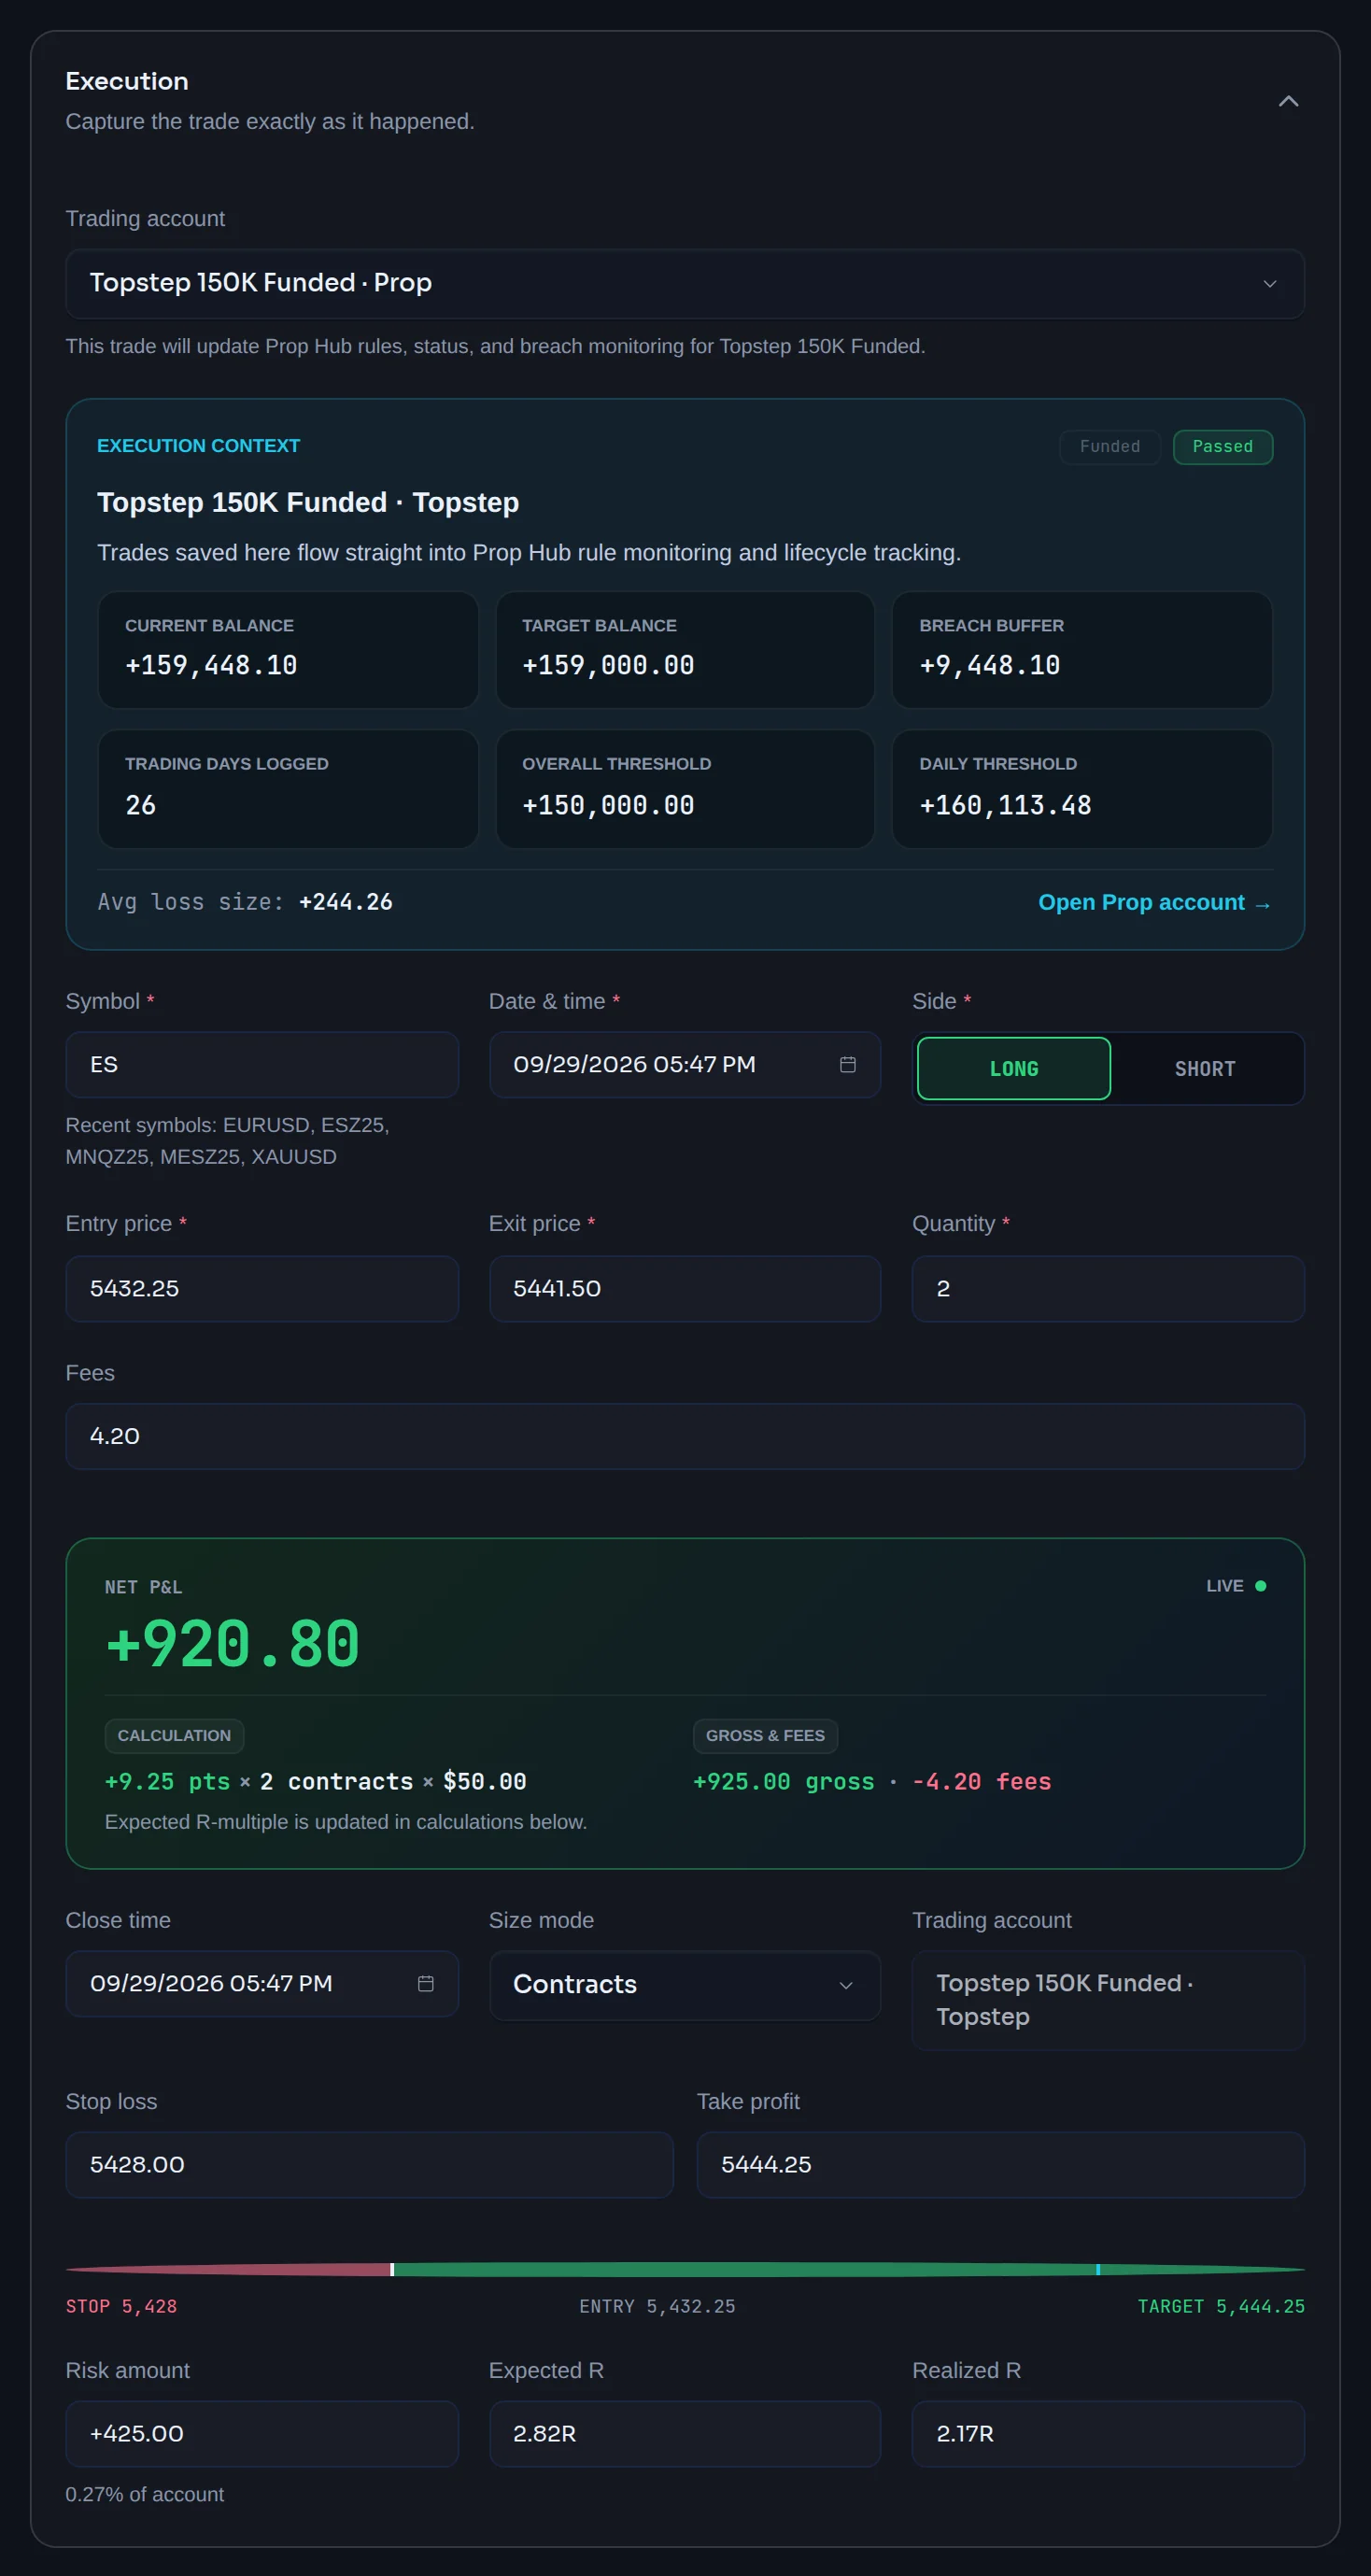Click the Close time input field
The height and width of the screenshot is (2576, 1371).
click(262, 1983)
